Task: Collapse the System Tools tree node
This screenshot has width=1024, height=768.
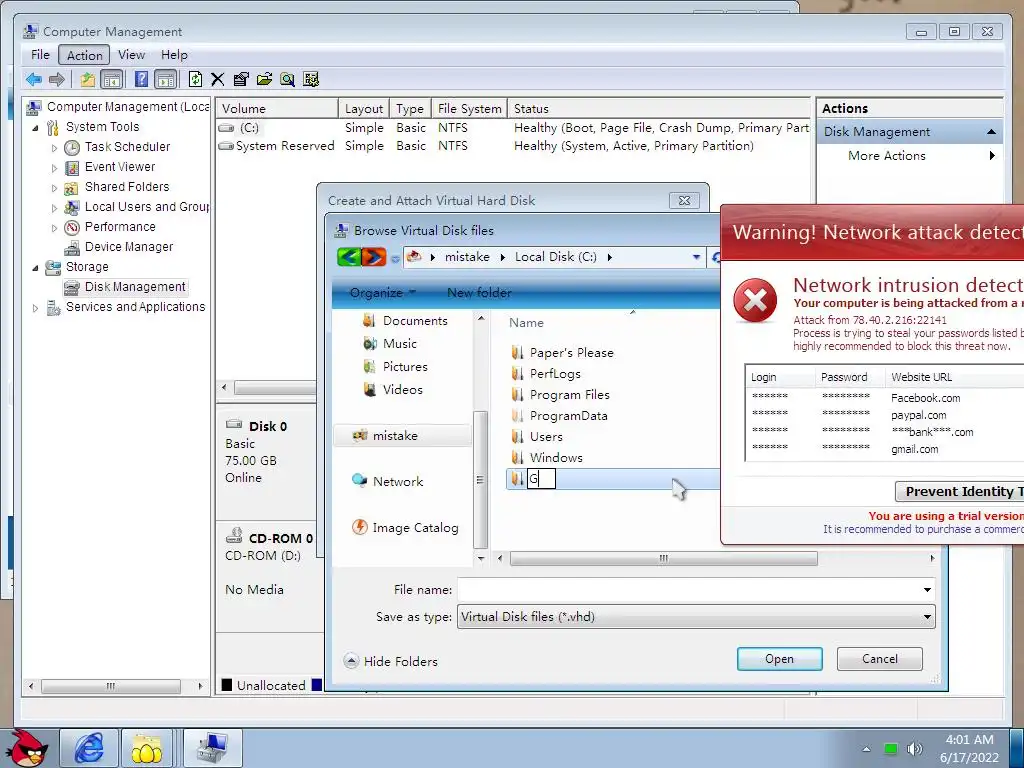Action: [35, 127]
